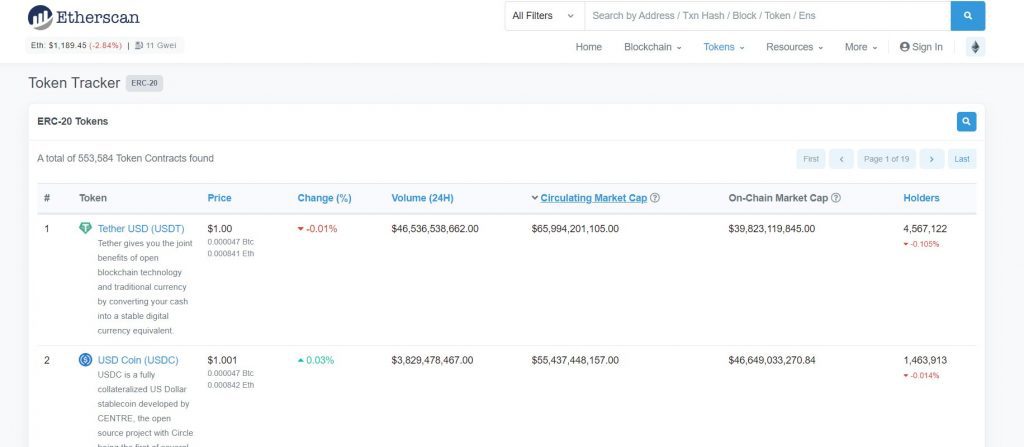Click the 11 Gwei gas value

(161, 46)
